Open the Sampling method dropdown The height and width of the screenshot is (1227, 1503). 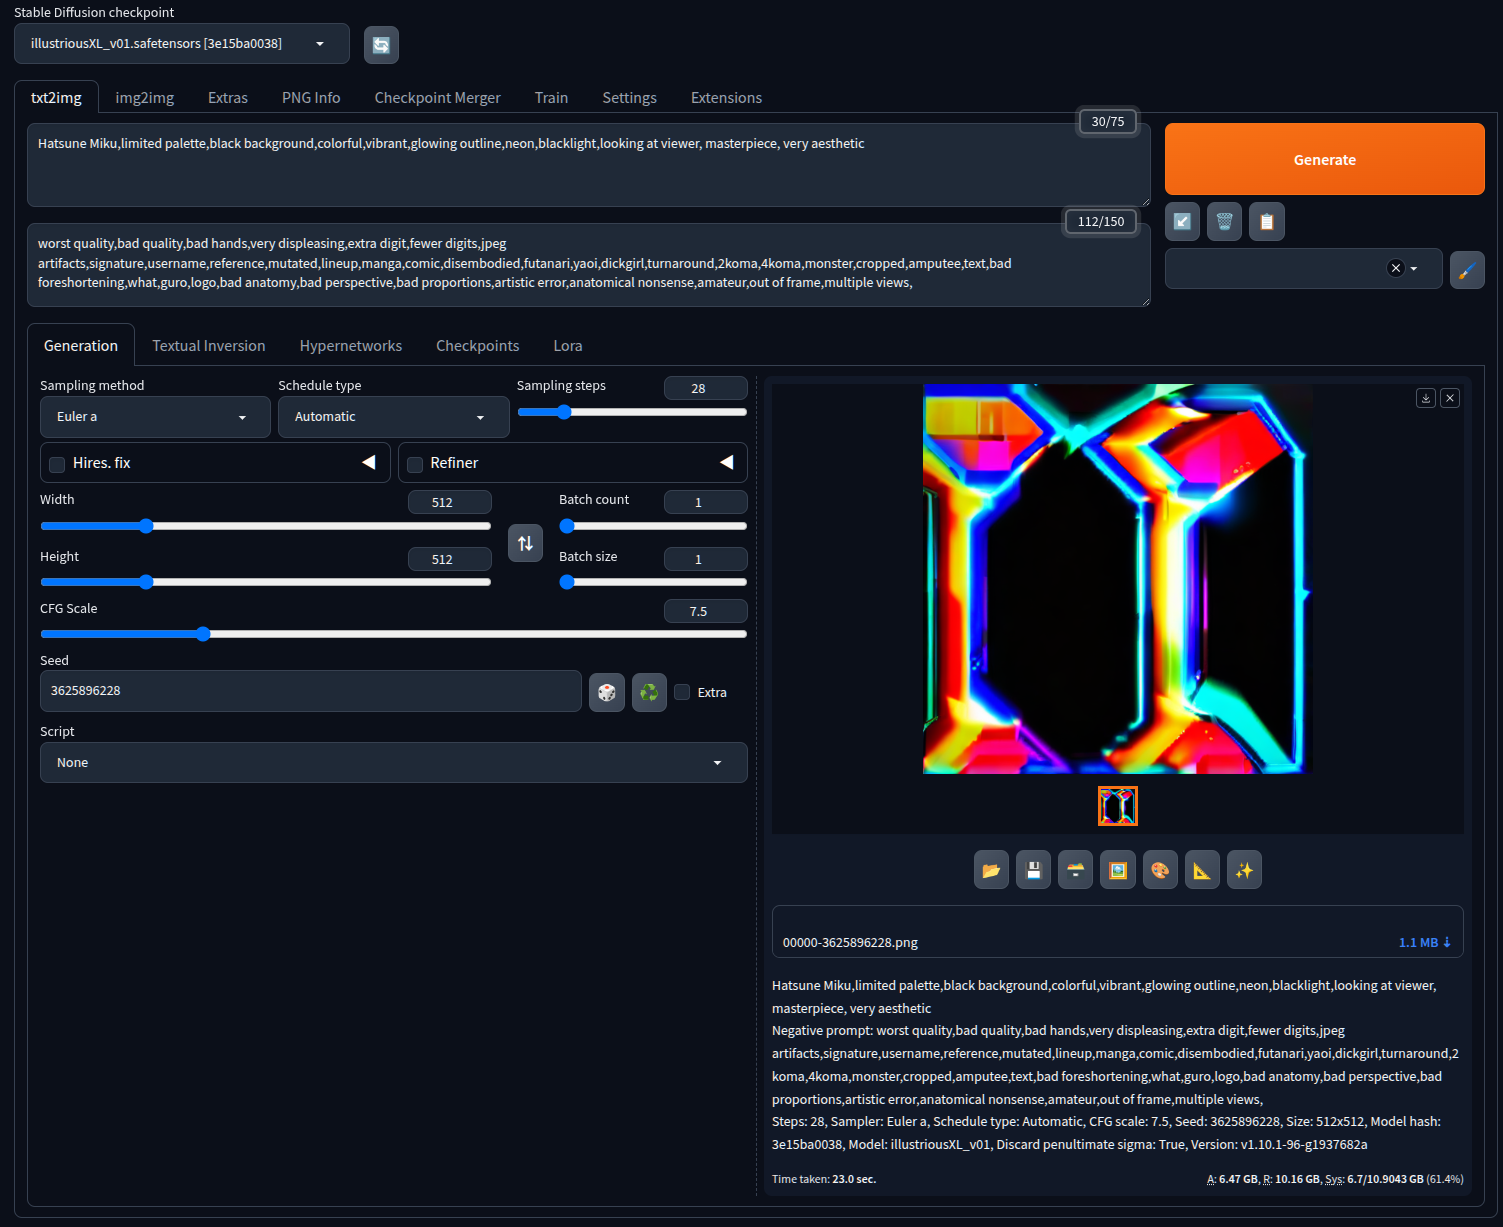tap(155, 417)
